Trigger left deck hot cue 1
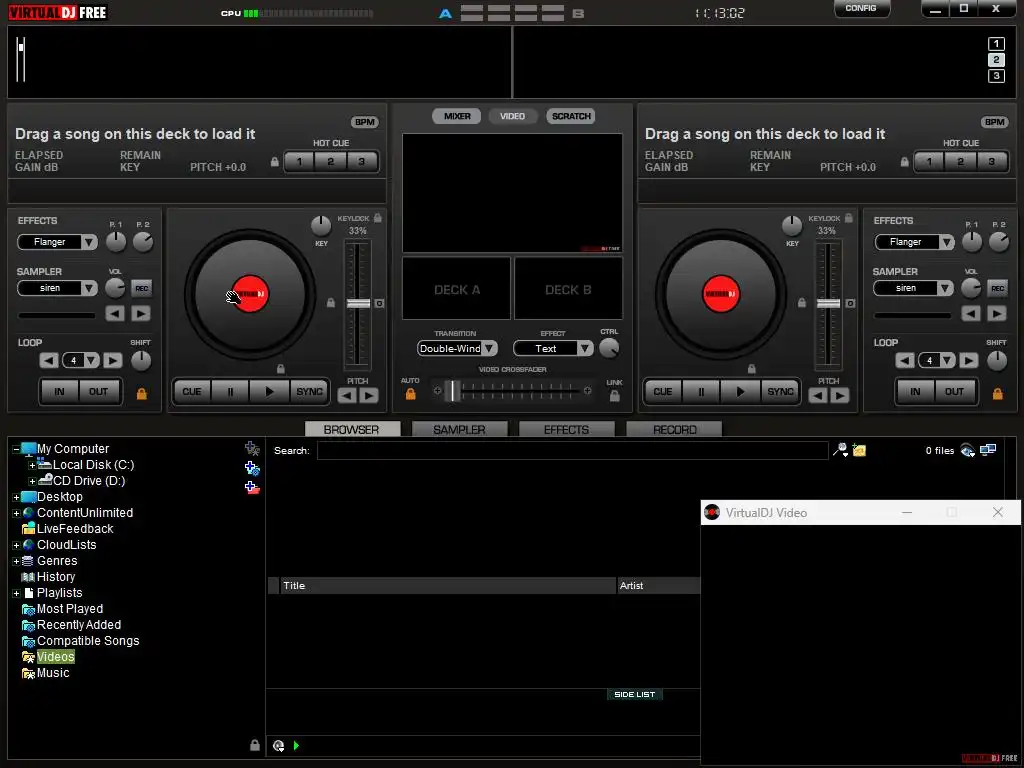Viewport: 1024px width, 768px height. [x=299, y=162]
